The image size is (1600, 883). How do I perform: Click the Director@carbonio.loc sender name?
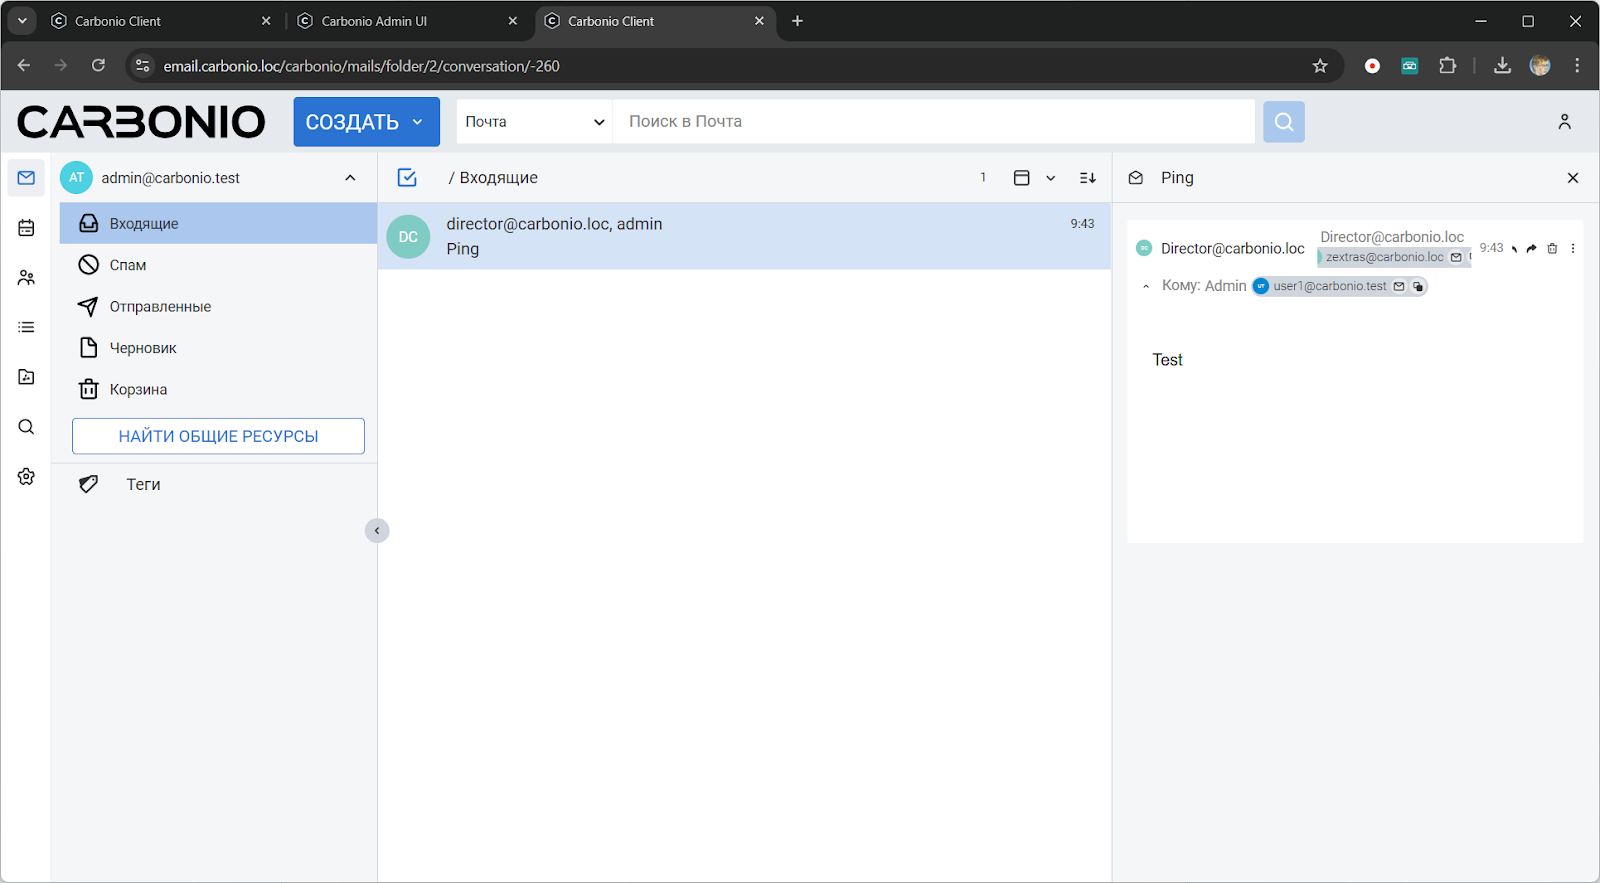1232,249
